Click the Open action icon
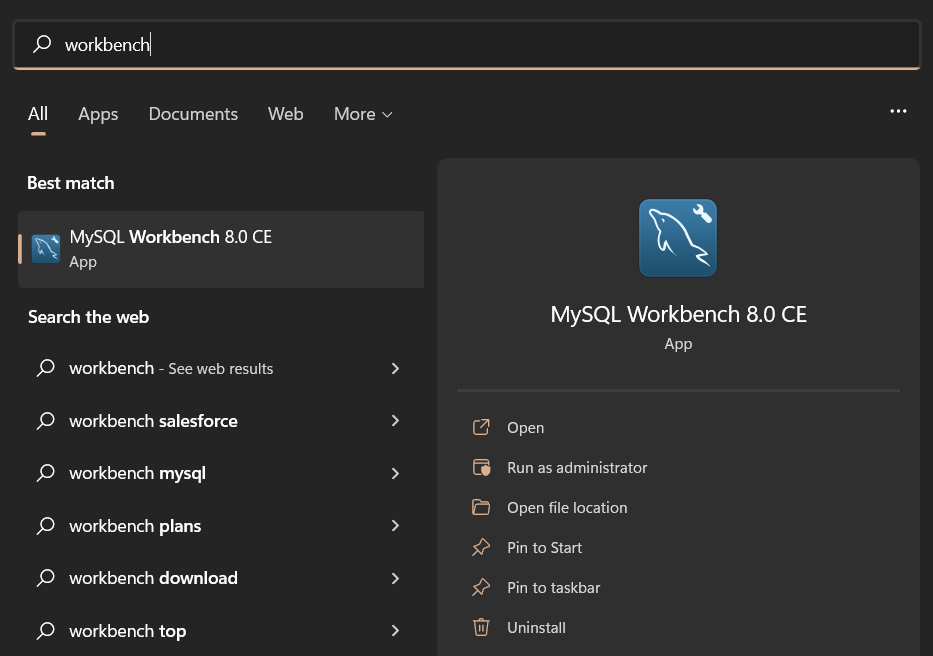This screenshot has width=933, height=656. pos(481,427)
